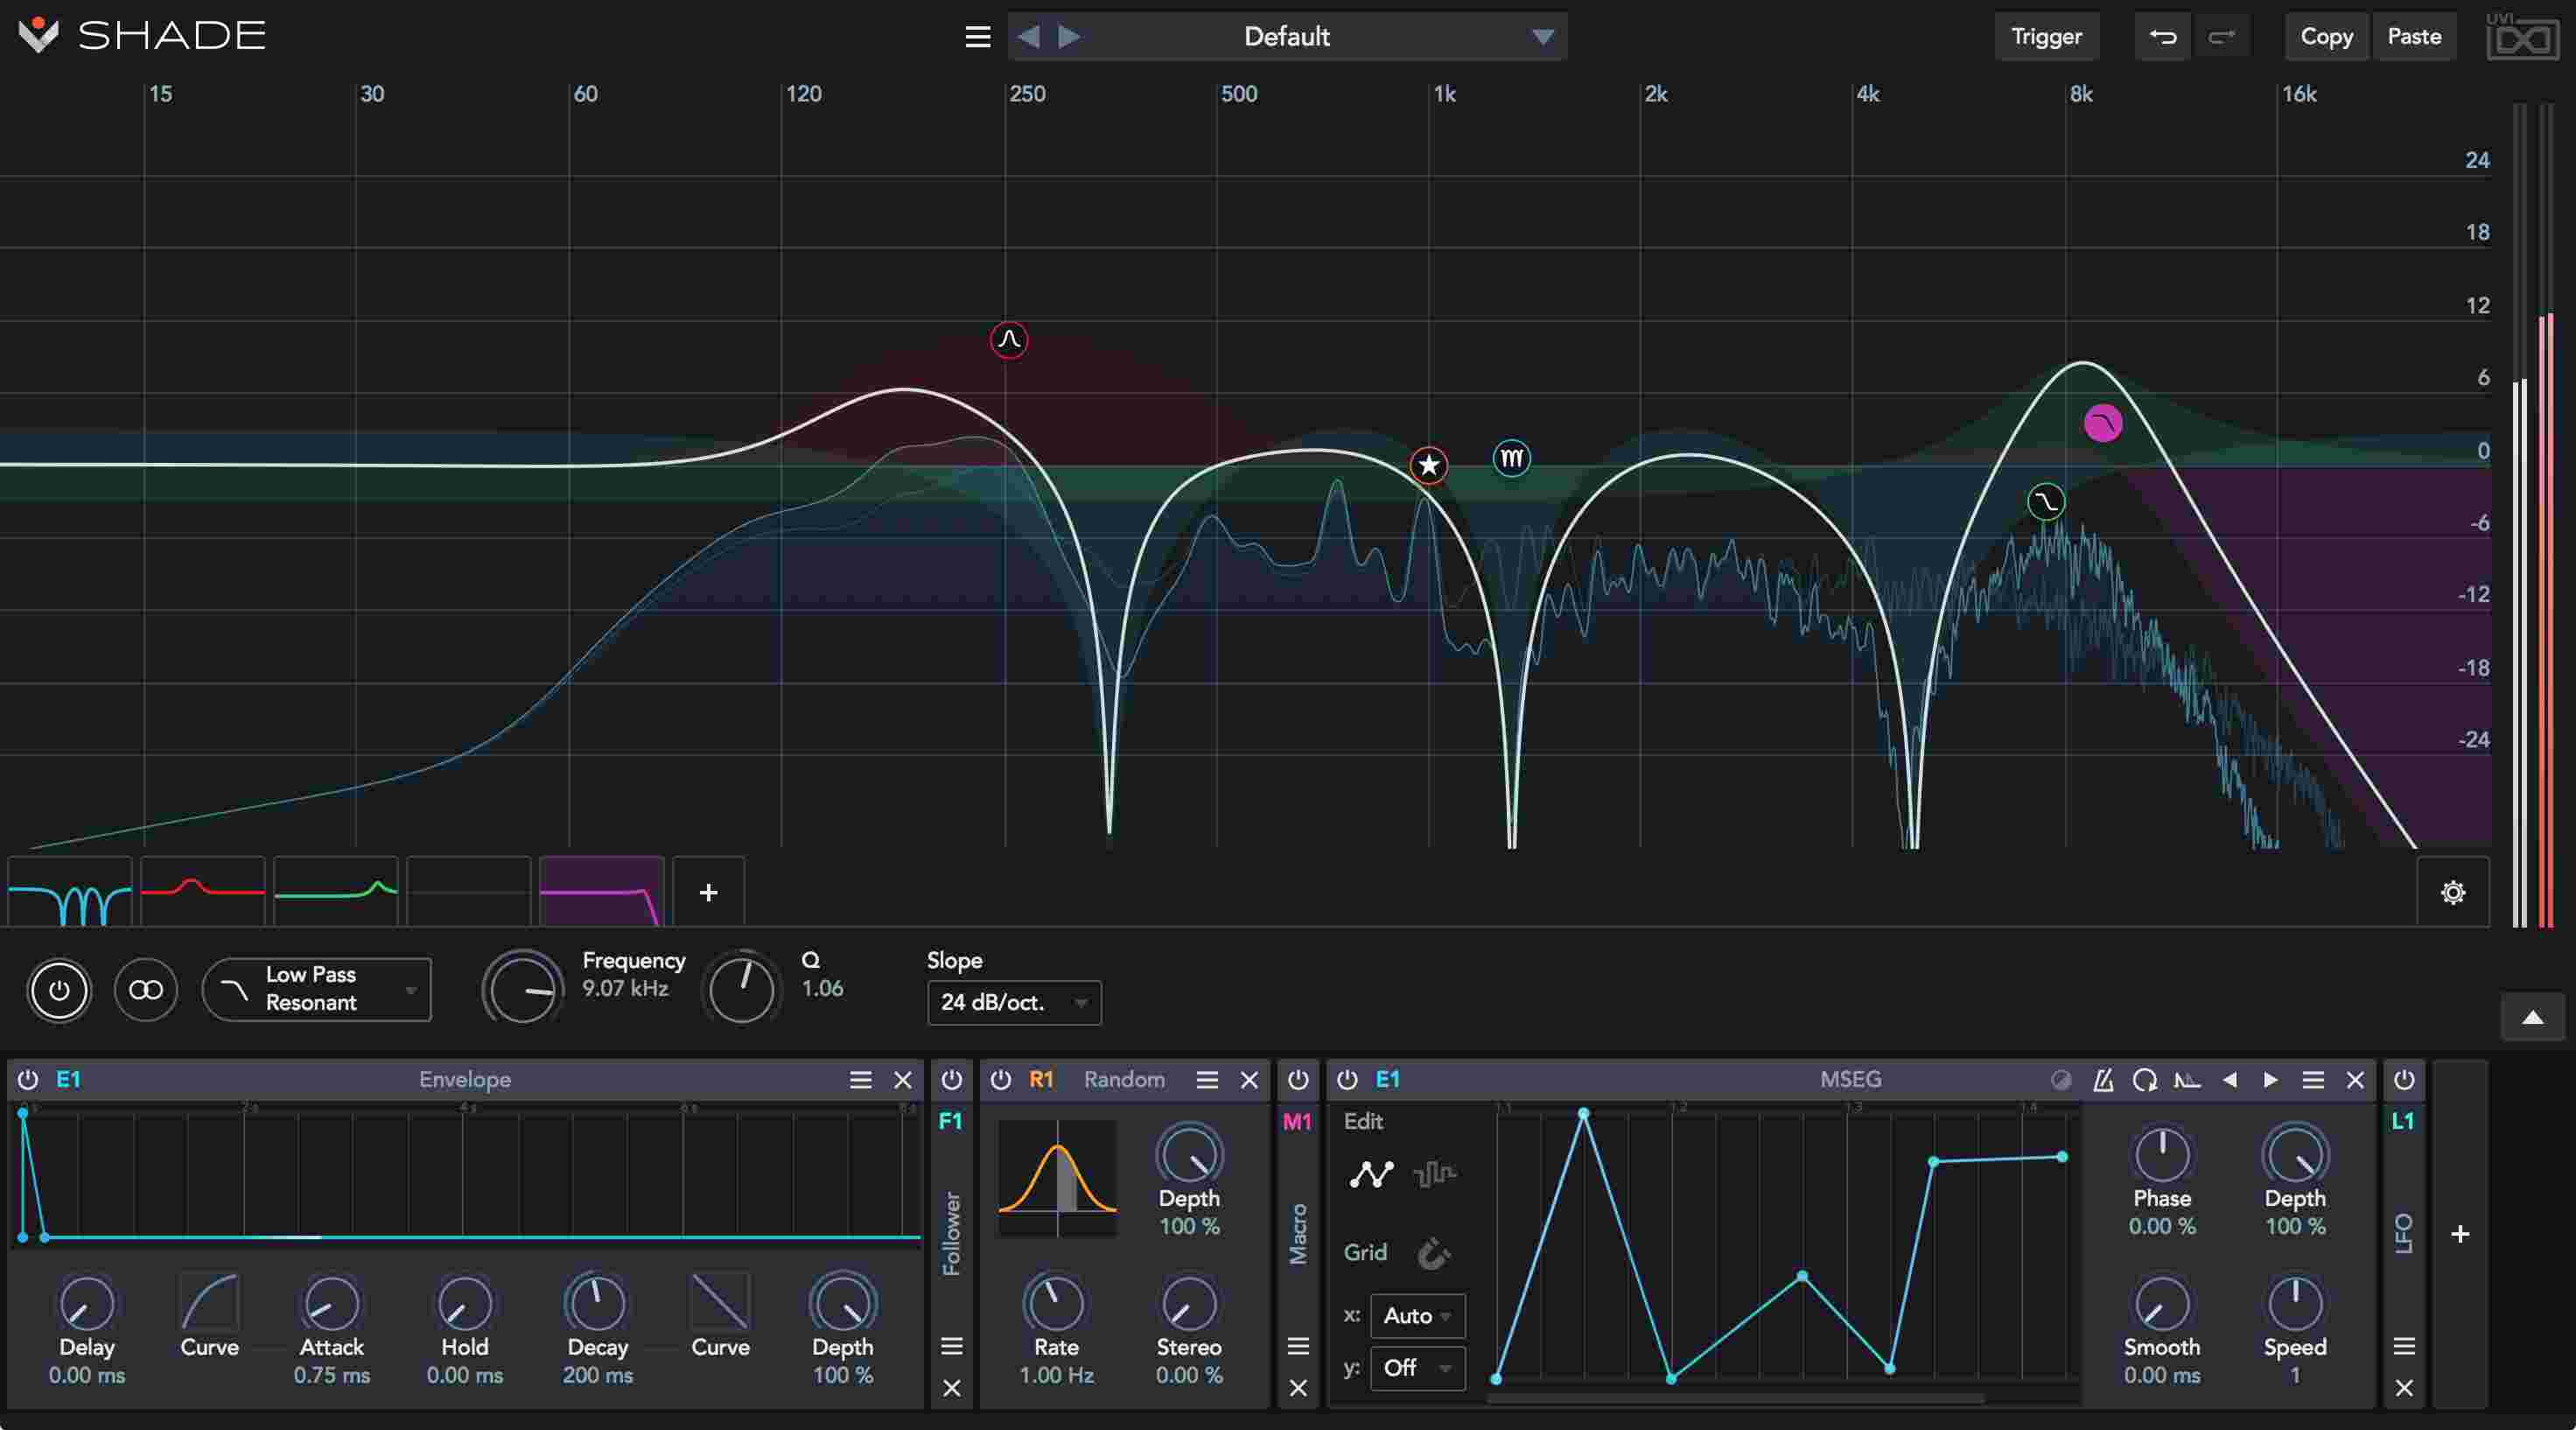Select the blue notch filter band tab
Image resolution: width=2576 pixels, height=1430 pixels.
coord(70,891)
